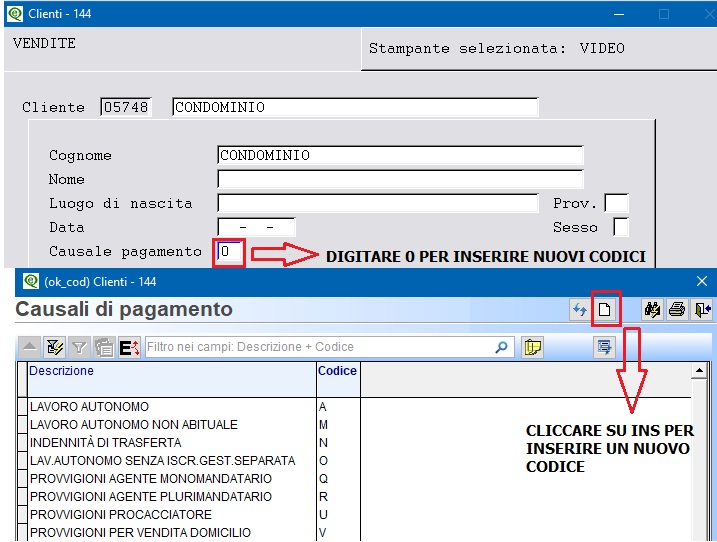Click the new document INS icon
Screen dimensions: 717x542
click(605, 310)
